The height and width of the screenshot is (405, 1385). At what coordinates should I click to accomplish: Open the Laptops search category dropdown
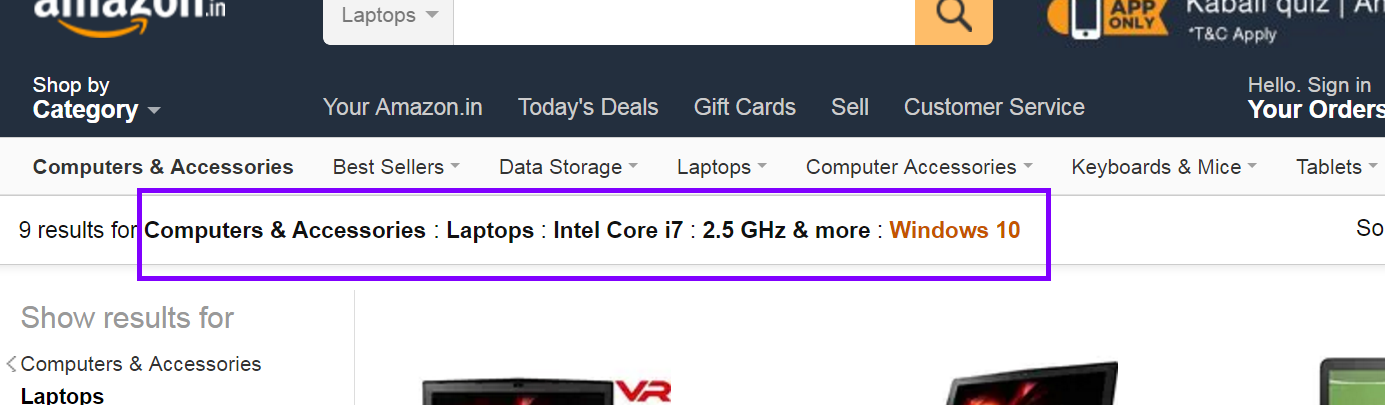[x=389, y=18]
